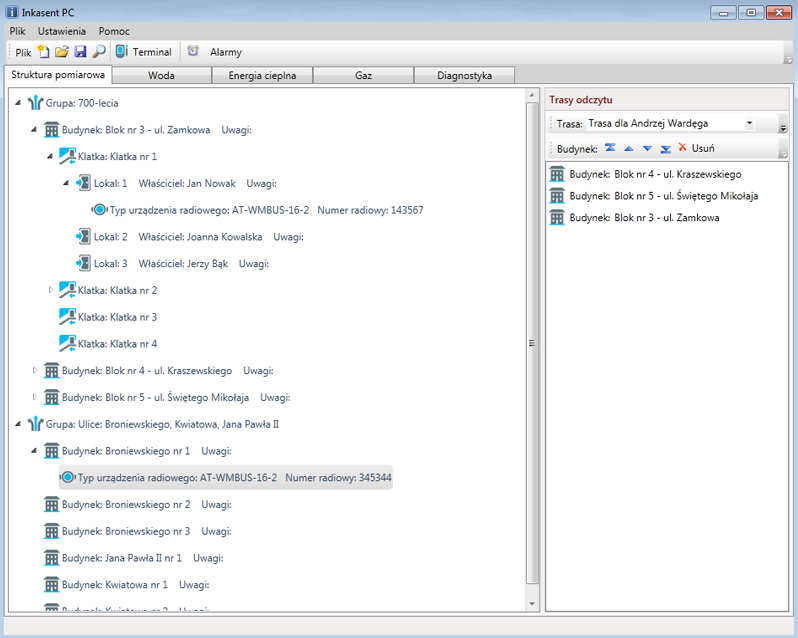Click the open folder toolbar icon
Screen dimensions: 798x638
point(61,51)
